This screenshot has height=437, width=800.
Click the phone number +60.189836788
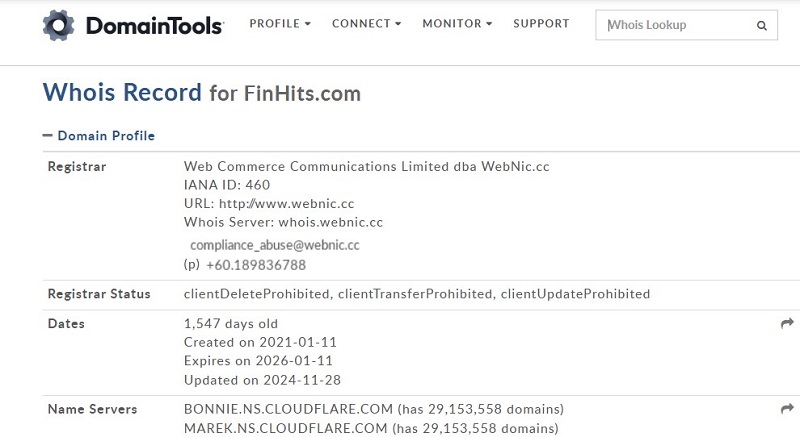[x=256, y=265]
